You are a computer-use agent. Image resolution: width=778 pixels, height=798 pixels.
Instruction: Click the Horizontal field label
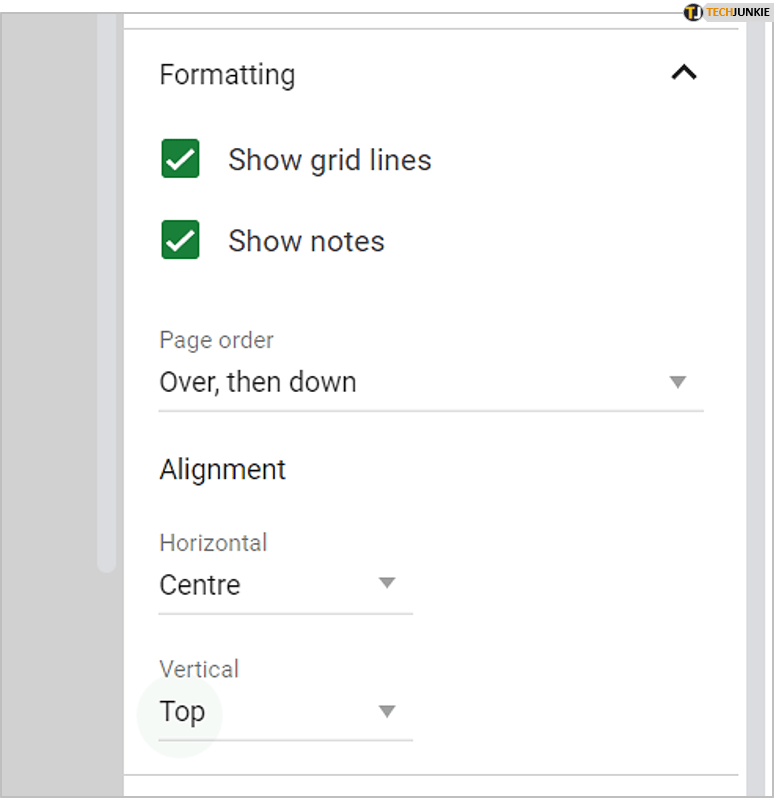pos(213,543)
